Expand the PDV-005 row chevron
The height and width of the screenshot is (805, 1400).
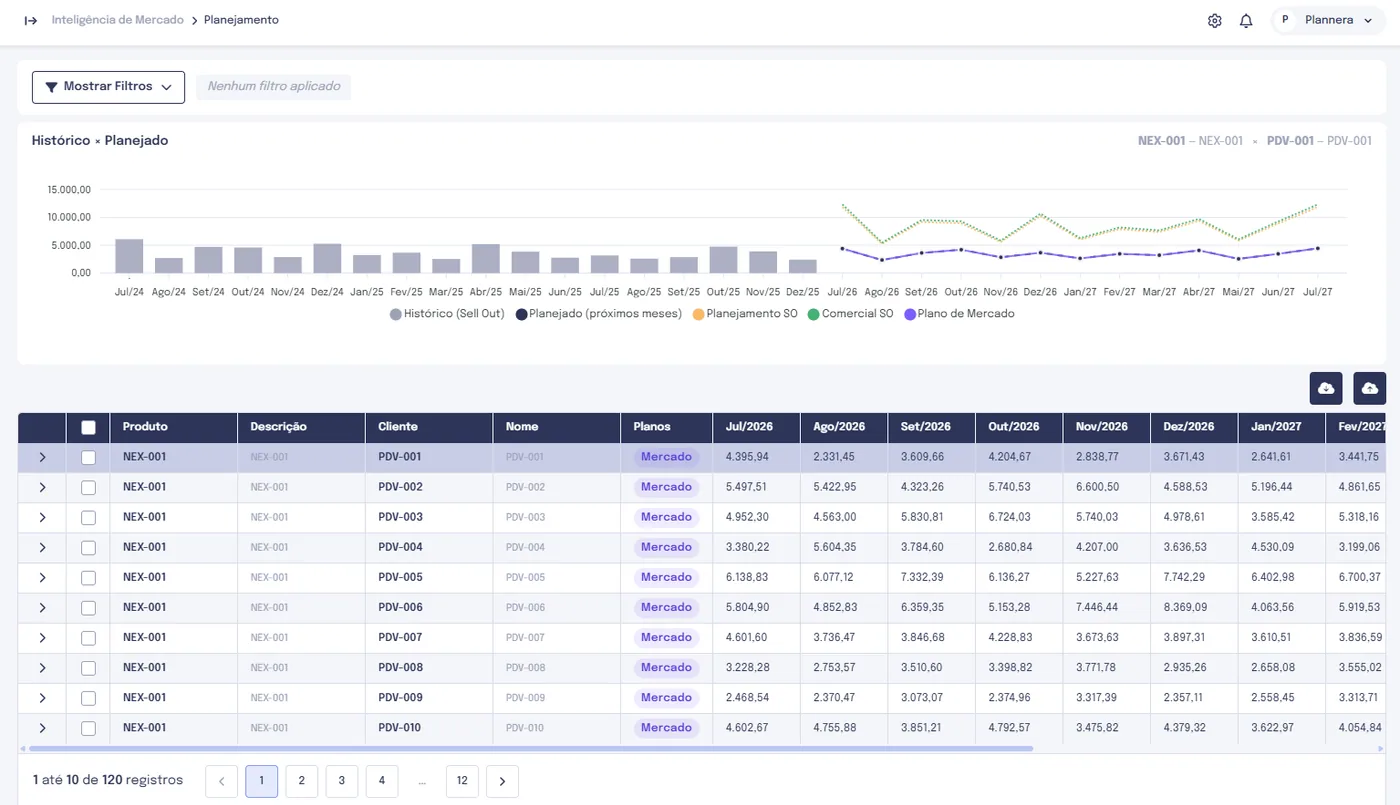click(42, 577)
